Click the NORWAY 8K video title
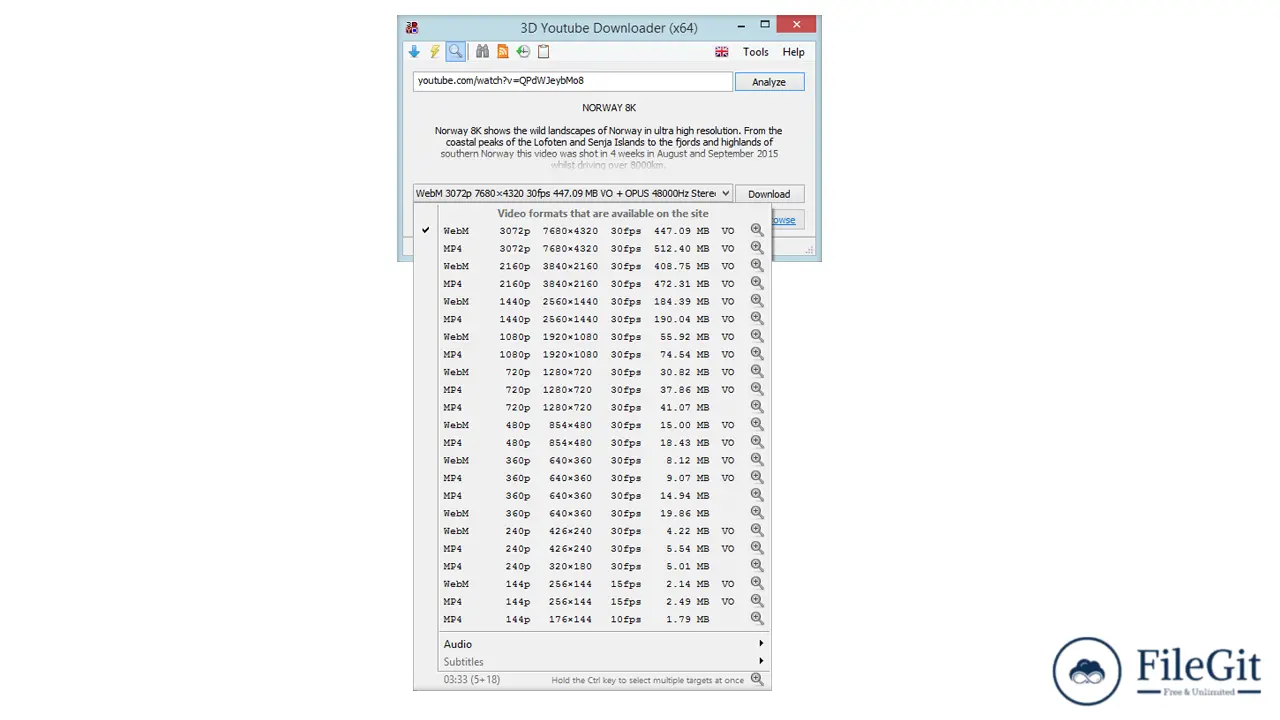The width and height of the screenshot is (1280, 720). click(609, 108)
